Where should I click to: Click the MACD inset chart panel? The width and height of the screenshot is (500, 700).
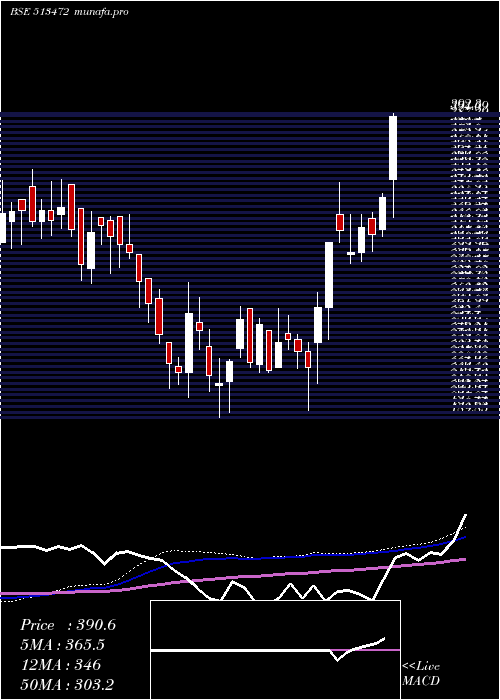point(275,650)
